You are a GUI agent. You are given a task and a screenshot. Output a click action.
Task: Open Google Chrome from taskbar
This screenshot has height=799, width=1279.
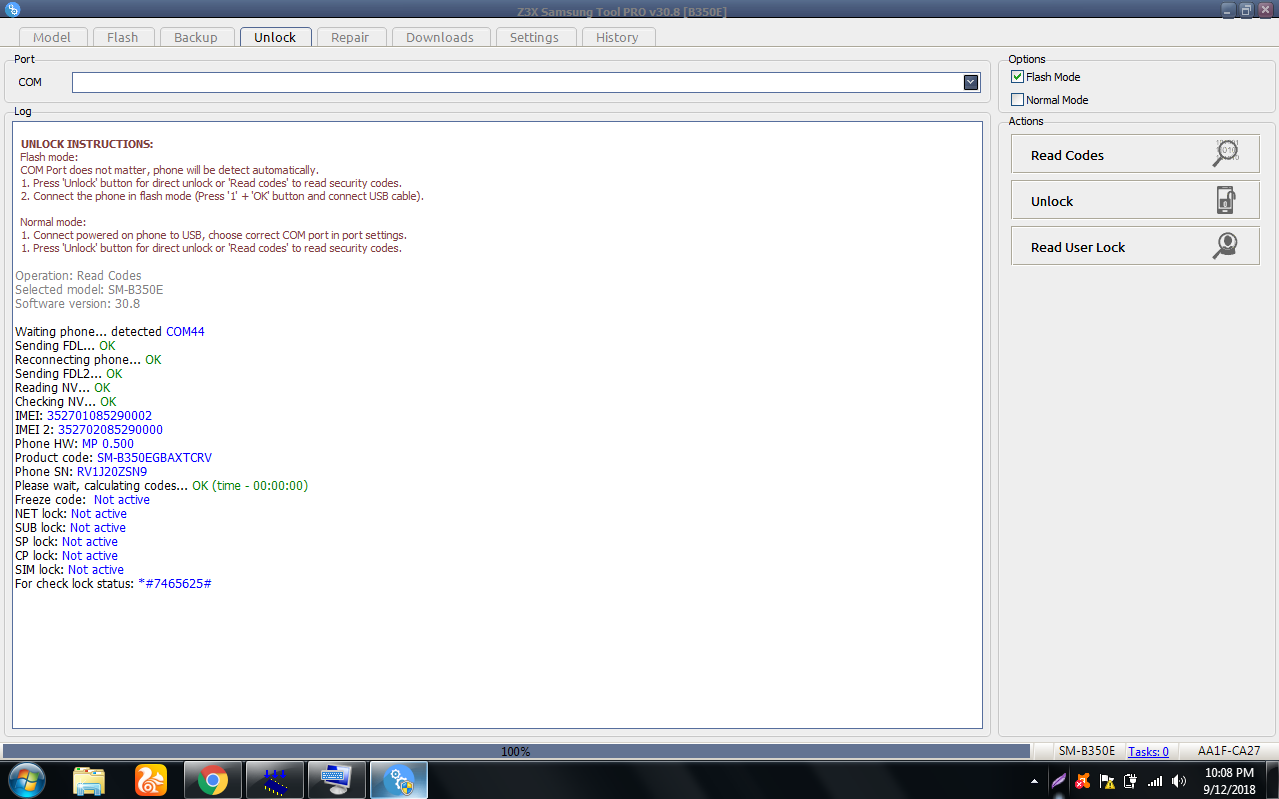213,780
